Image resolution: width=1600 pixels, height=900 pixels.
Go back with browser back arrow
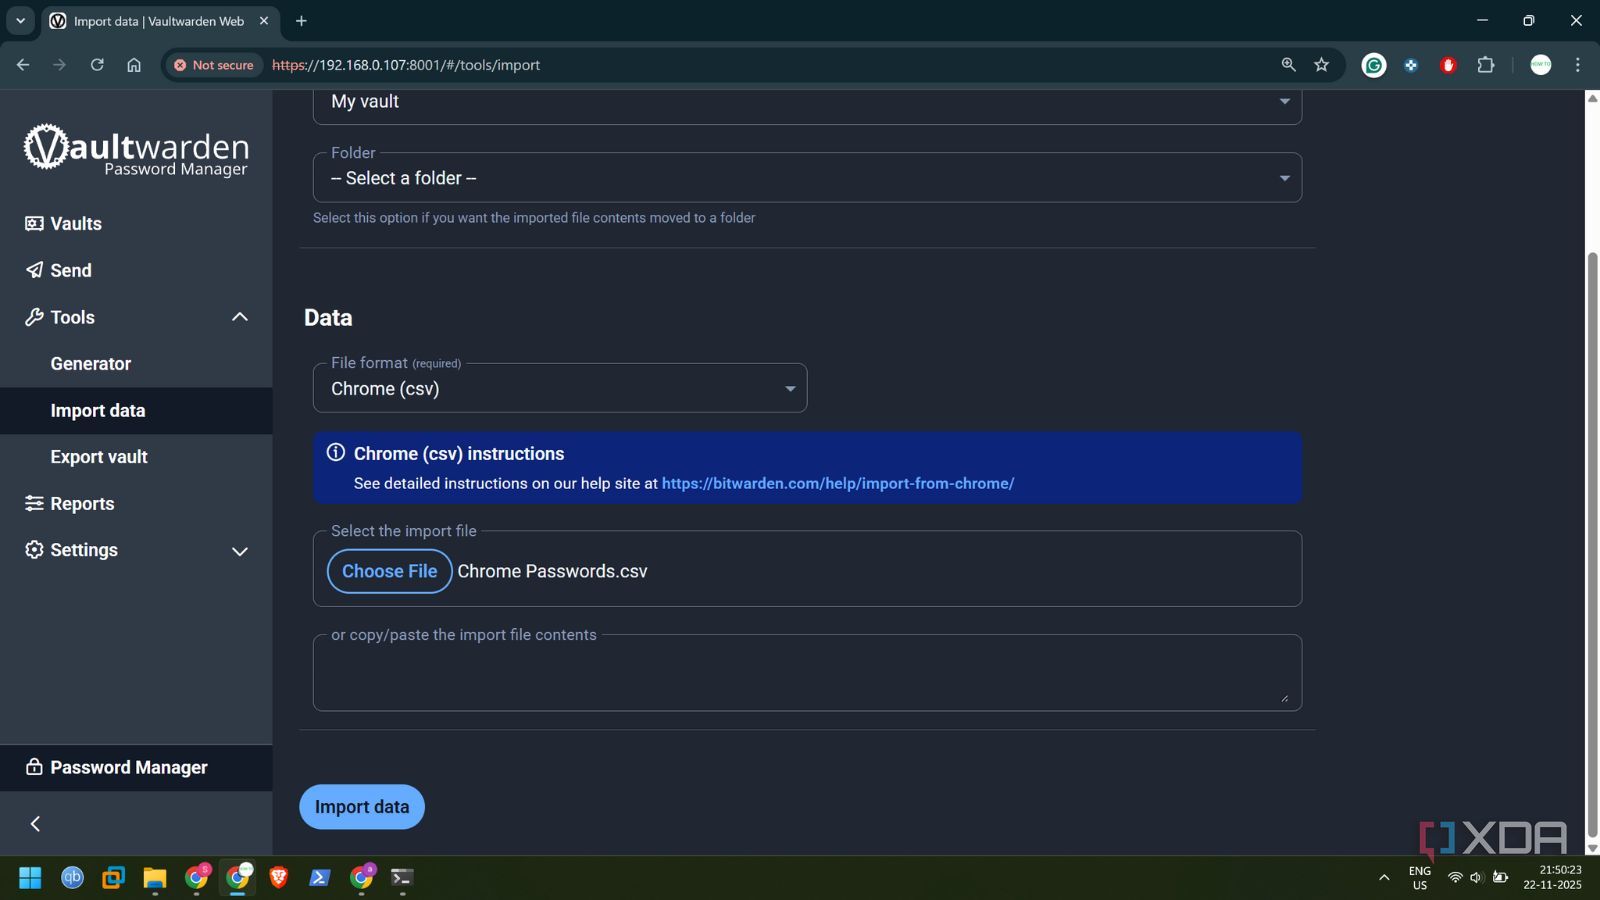[x=23, y=65]
